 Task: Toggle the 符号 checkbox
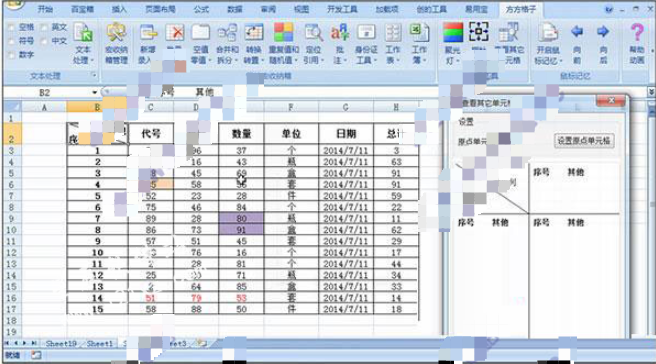coord(11,41)
